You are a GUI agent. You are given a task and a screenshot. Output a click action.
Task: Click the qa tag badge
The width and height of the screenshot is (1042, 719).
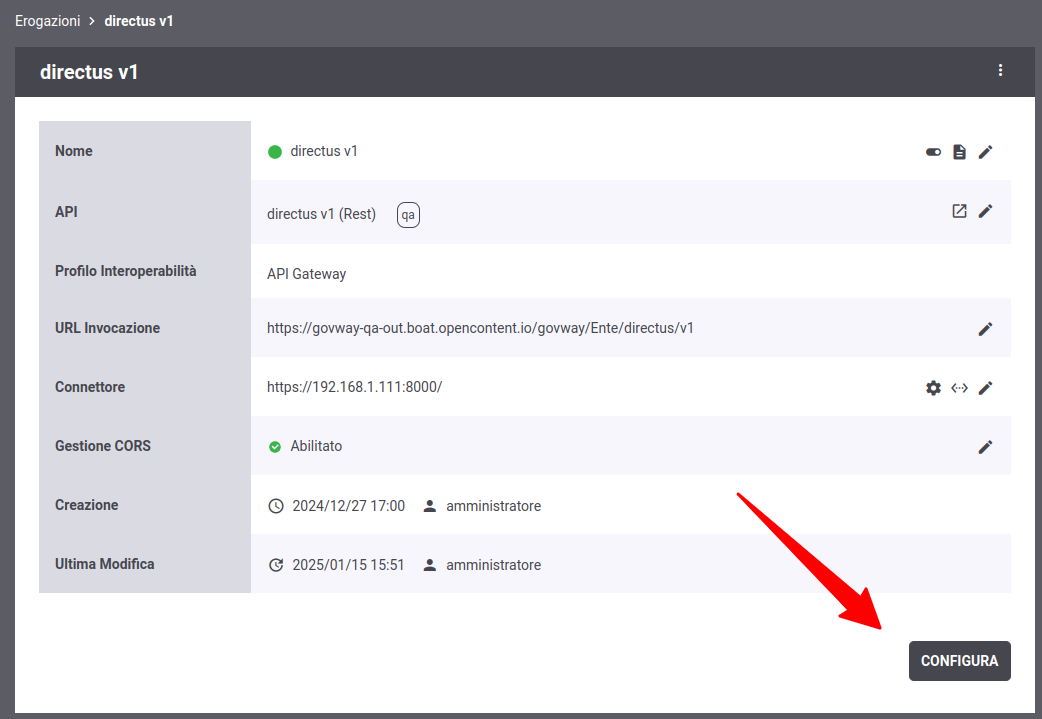408,215
